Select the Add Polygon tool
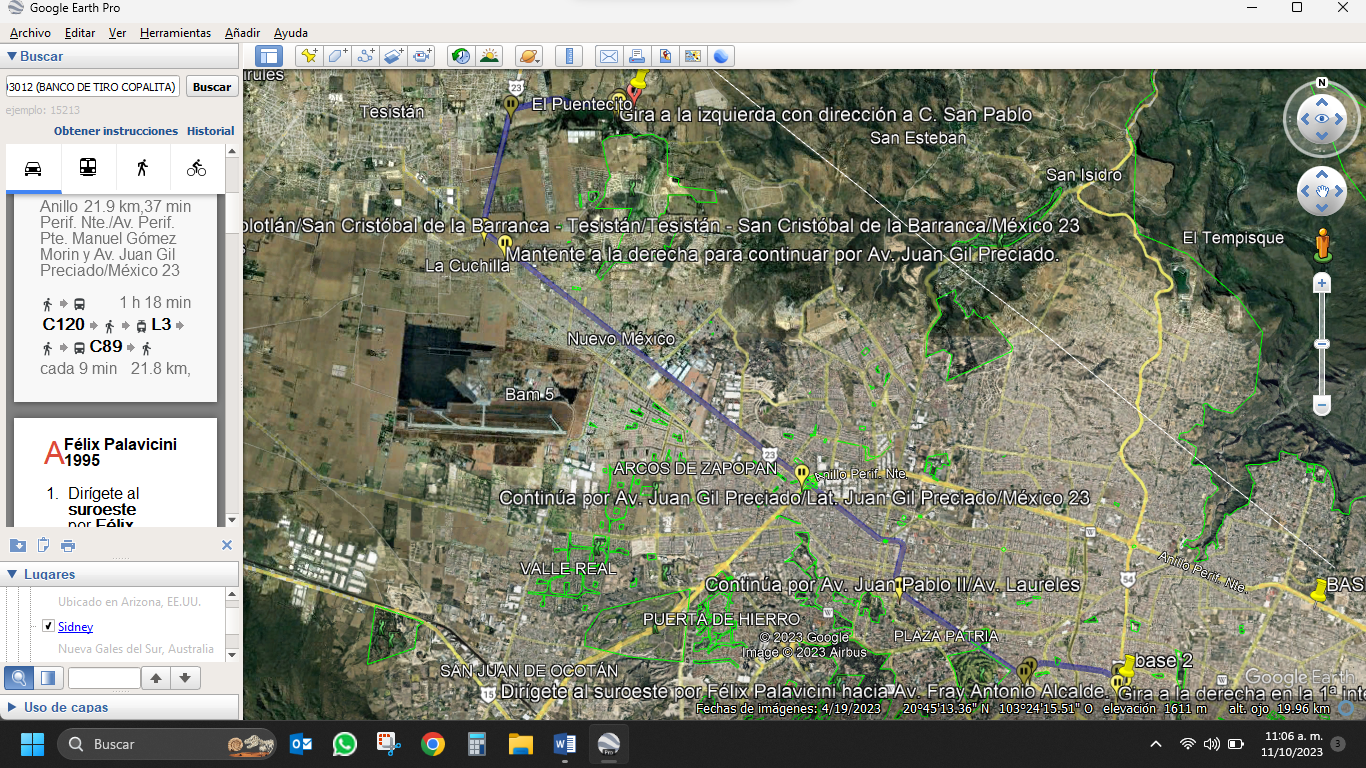This screenshot has height=768, width=1366. (x=338, y=56)
